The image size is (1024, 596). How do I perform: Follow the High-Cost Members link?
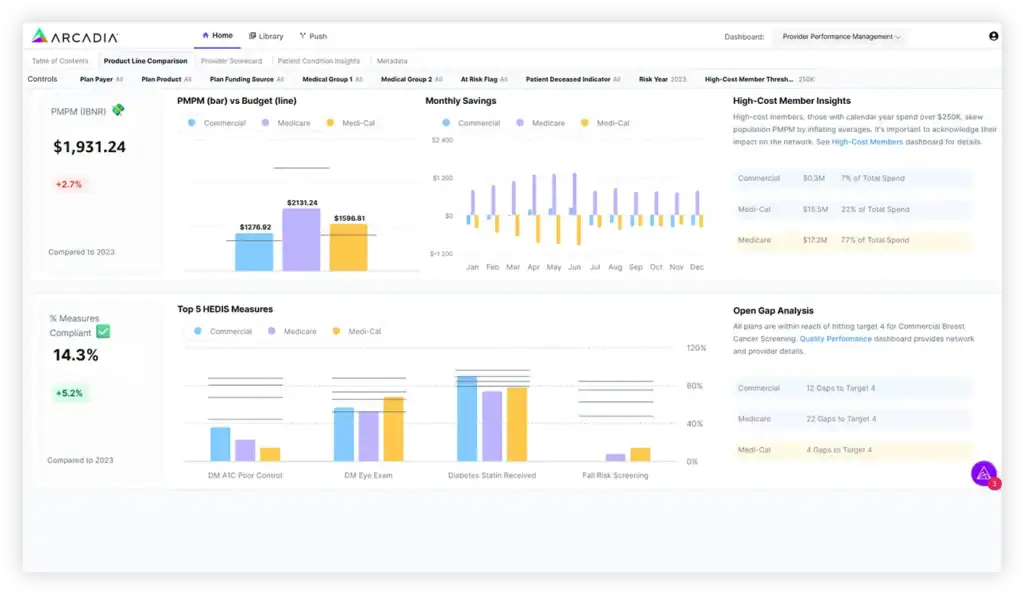pos(867,142)
